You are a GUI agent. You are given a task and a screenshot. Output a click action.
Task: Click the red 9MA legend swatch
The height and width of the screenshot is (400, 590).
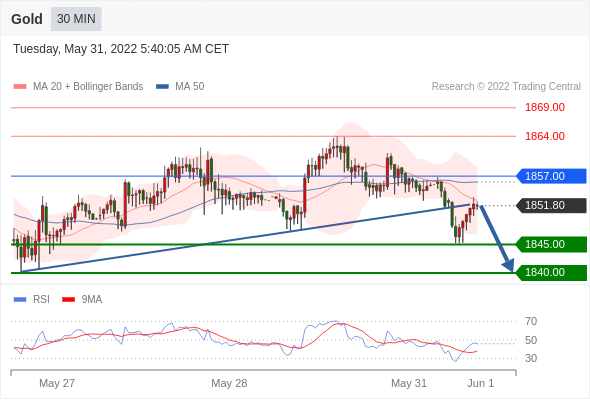pyautogui.click(x=68, y=300)
